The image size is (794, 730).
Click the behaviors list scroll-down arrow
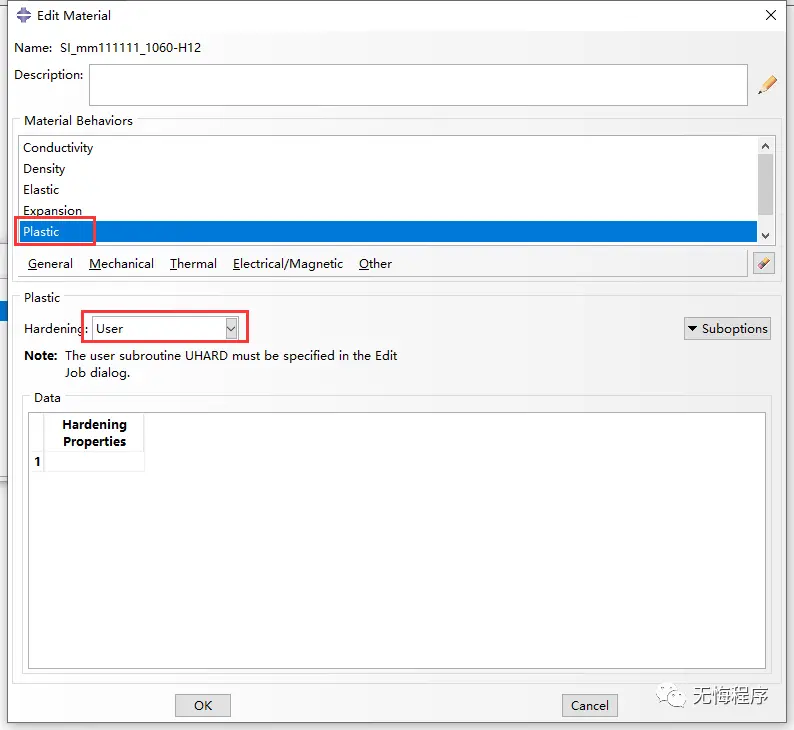click(765, 235)
